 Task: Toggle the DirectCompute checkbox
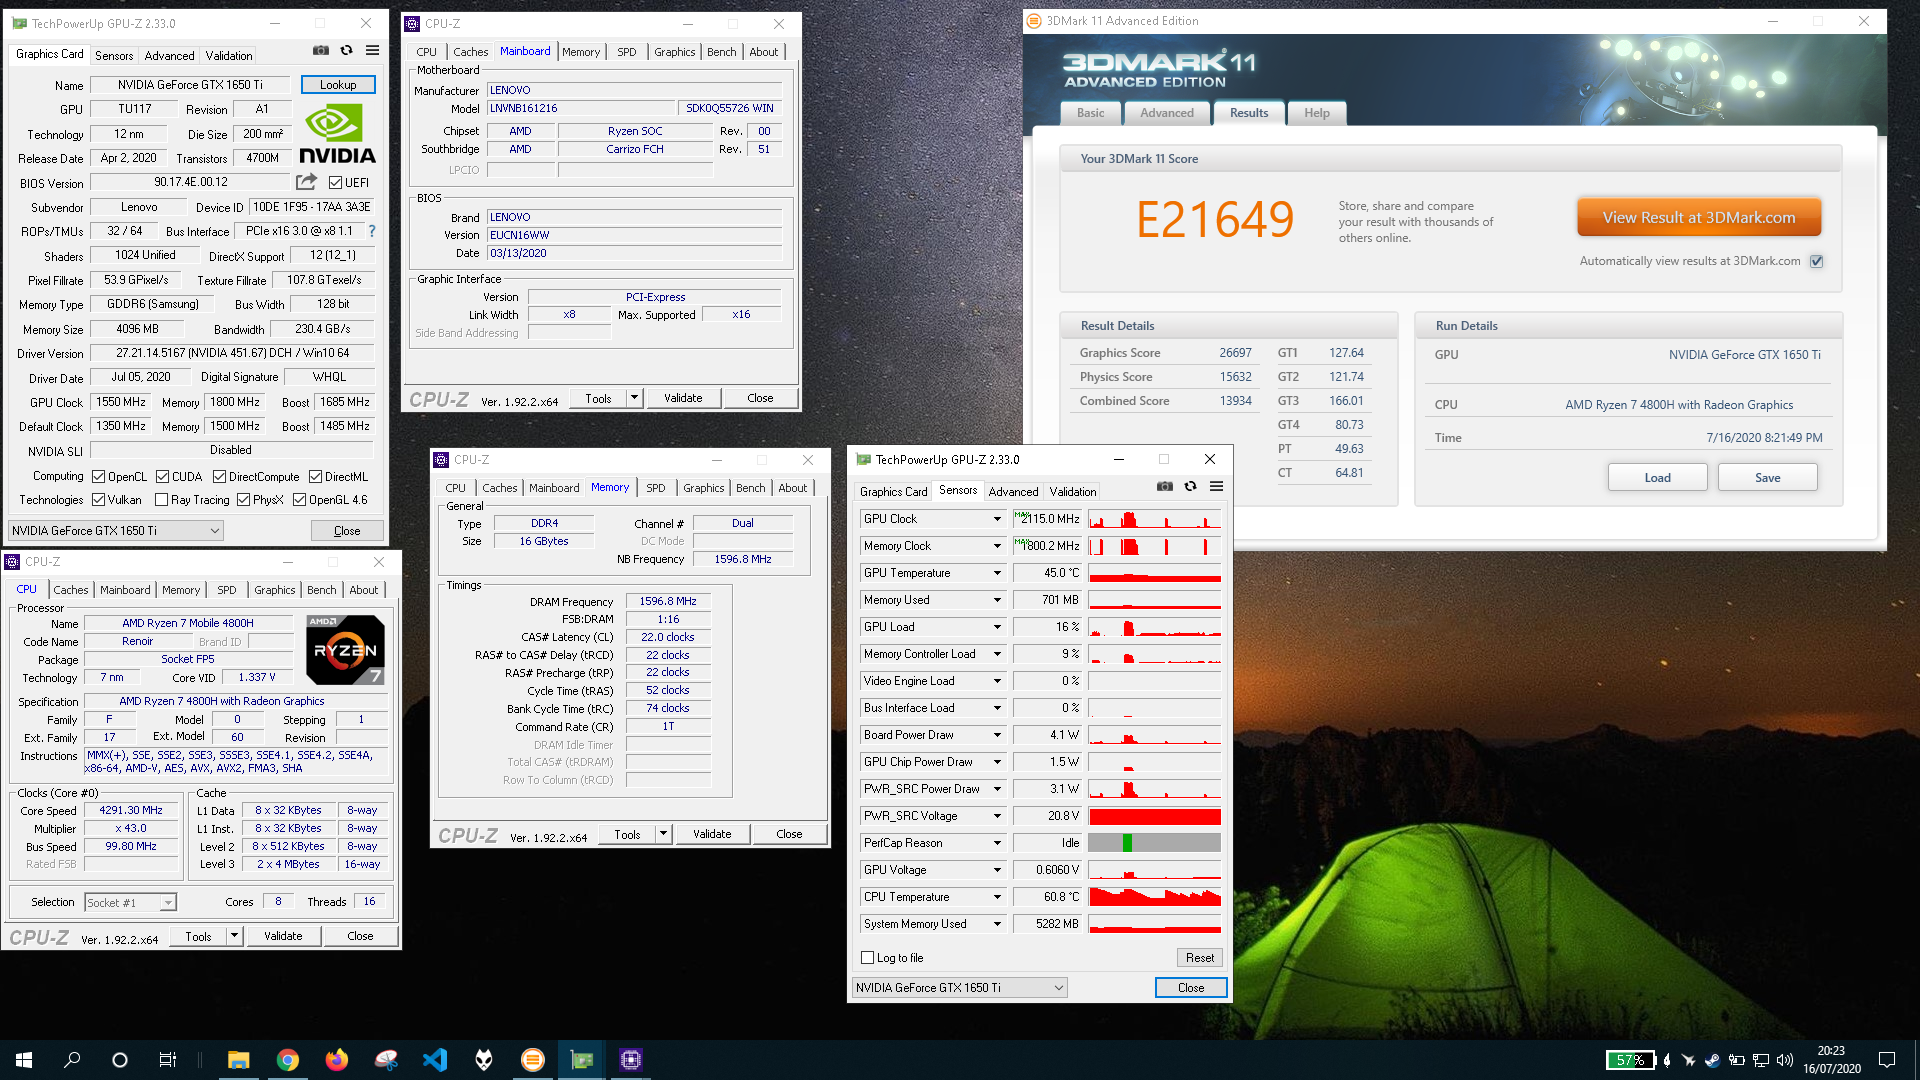pyautogui.click(x=220, y=477)
